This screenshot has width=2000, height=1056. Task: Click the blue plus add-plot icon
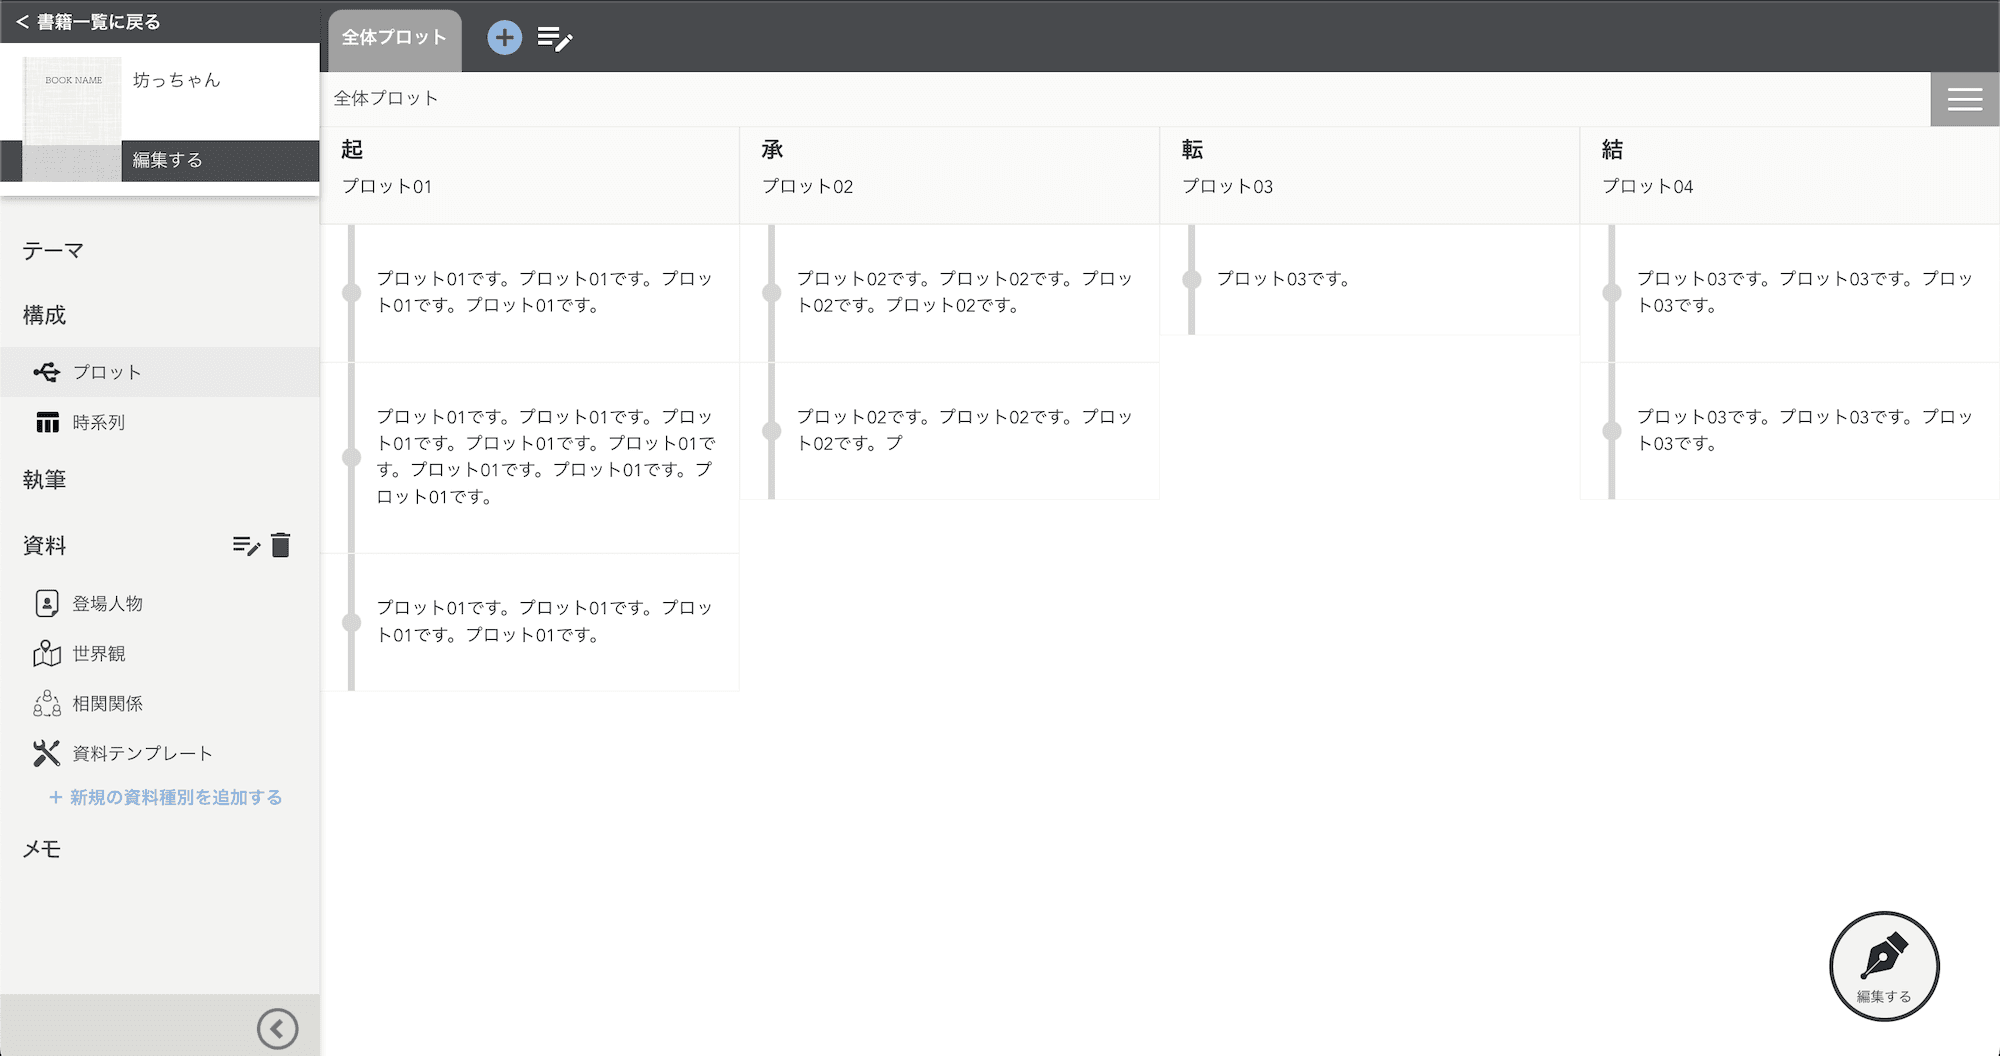click(505, 38)
